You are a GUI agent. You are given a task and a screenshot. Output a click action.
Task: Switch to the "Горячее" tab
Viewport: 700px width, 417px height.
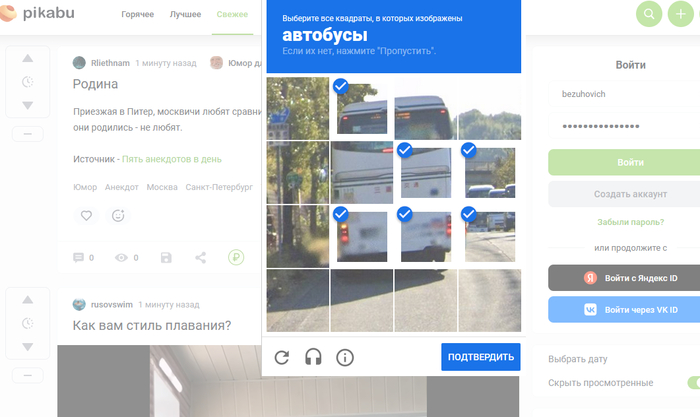(144, 15)
